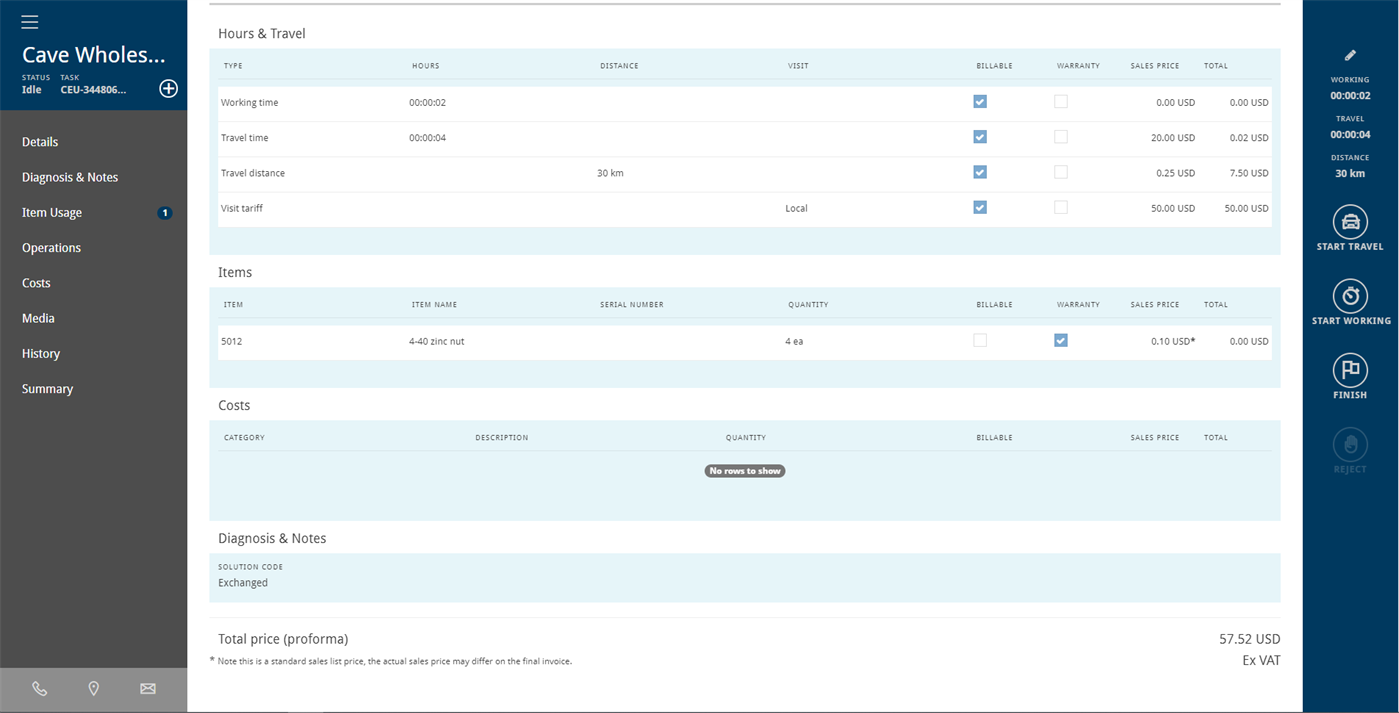Open the location icon at the bottom sidebar
This screenshot has width=1399, height=713.
click(x=93, y=688)
